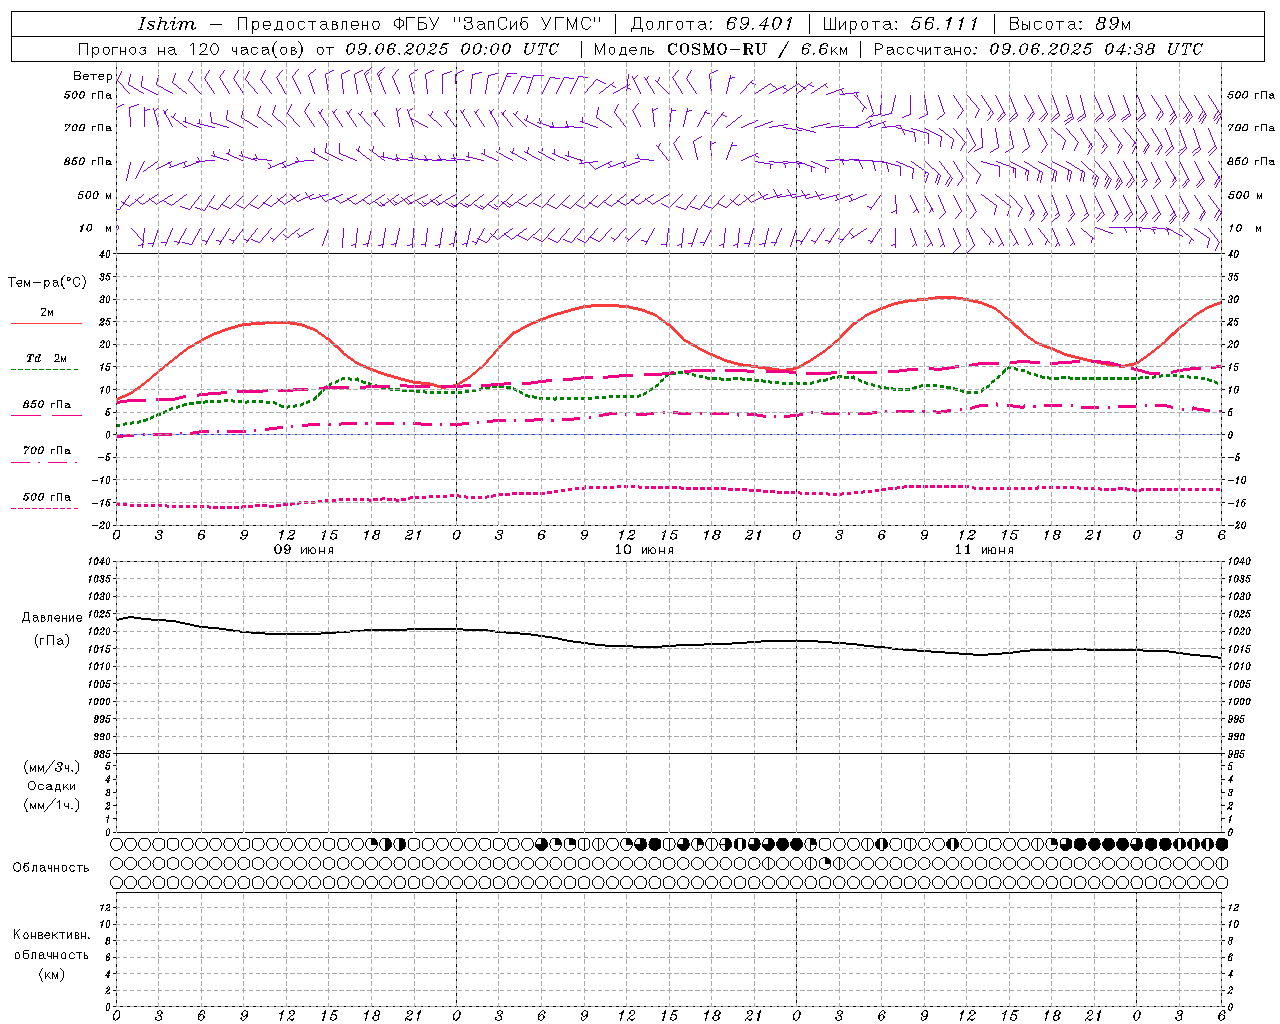Click the "Осадки" precipitation panel label
Screen dimensions: 1280x1024
(x=52, y=786)
